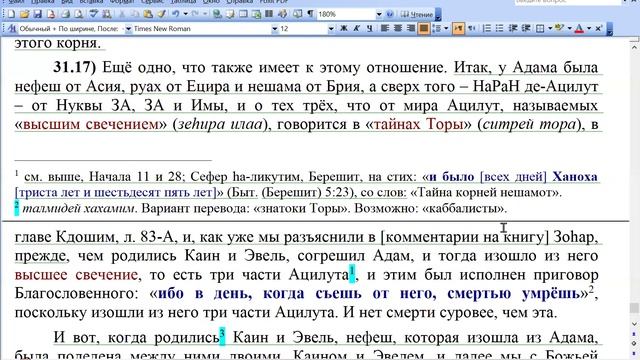The width and height of the screenshot is (640, 360).
Task: Click the Times New Roman font box
Action: tap(202, 29)
